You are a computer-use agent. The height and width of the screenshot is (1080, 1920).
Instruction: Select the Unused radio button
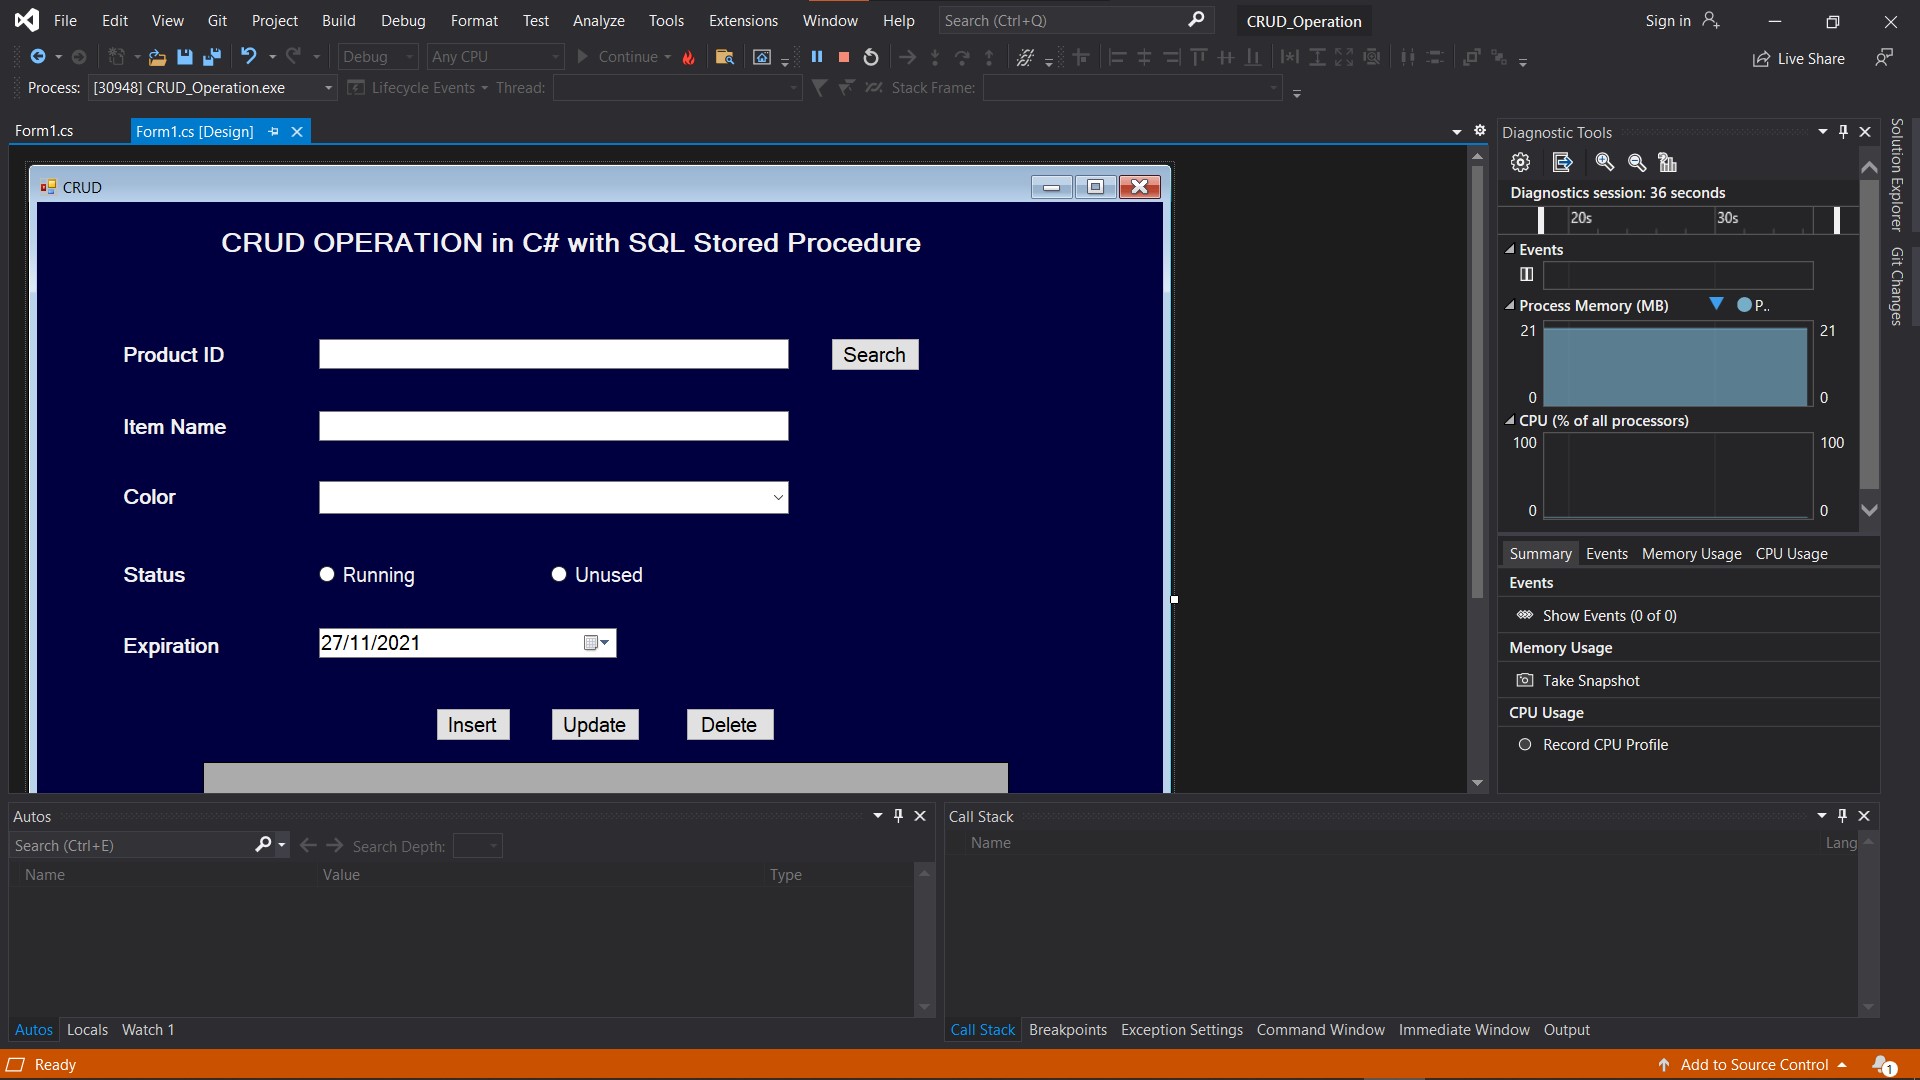coord(559,574)
